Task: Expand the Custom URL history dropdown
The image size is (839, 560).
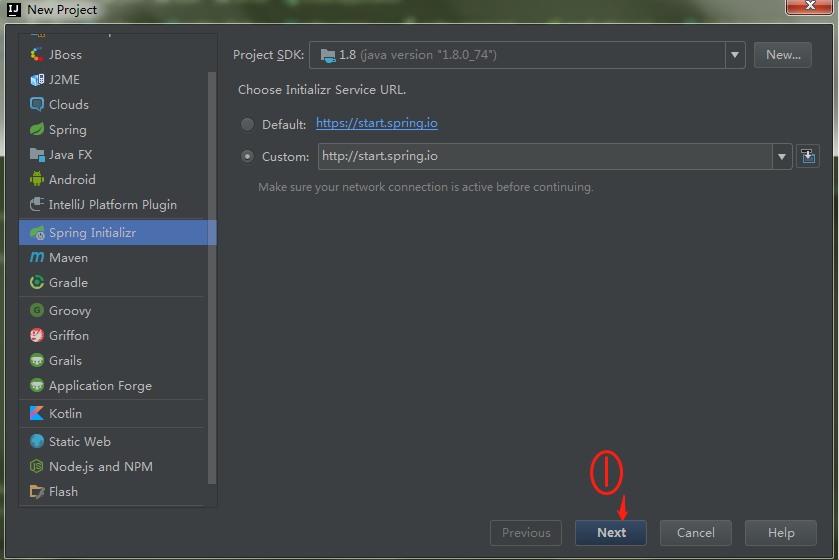Action: (x=782, y=157)
